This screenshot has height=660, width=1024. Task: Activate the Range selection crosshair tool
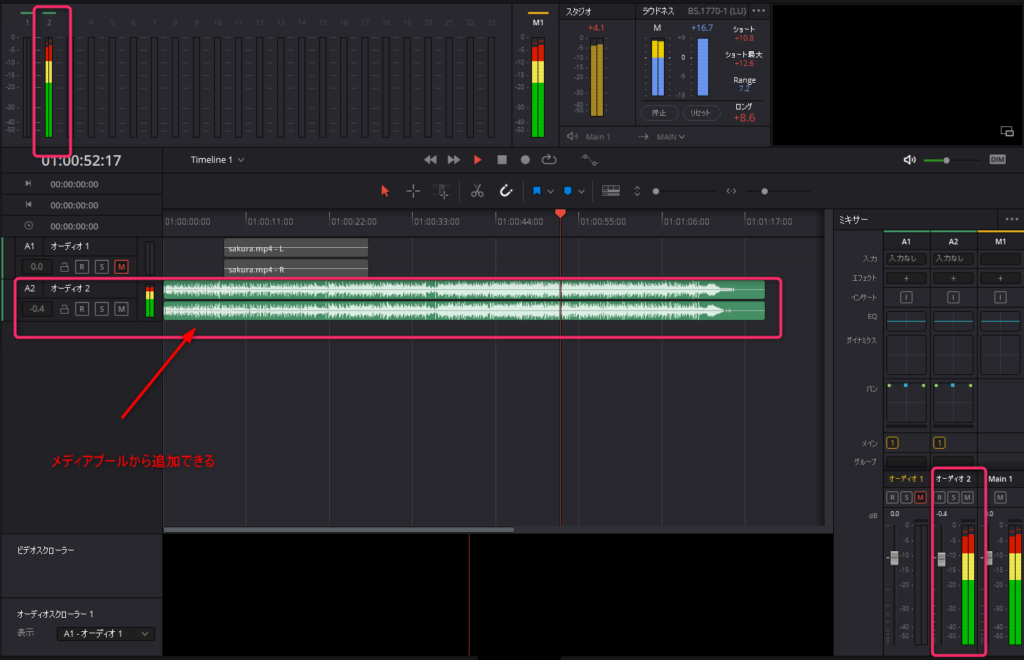(x=413, y=190)
